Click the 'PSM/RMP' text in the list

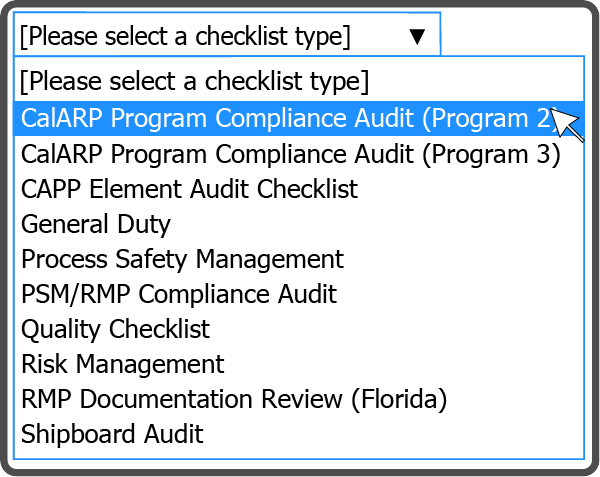[x=76, y=294]
